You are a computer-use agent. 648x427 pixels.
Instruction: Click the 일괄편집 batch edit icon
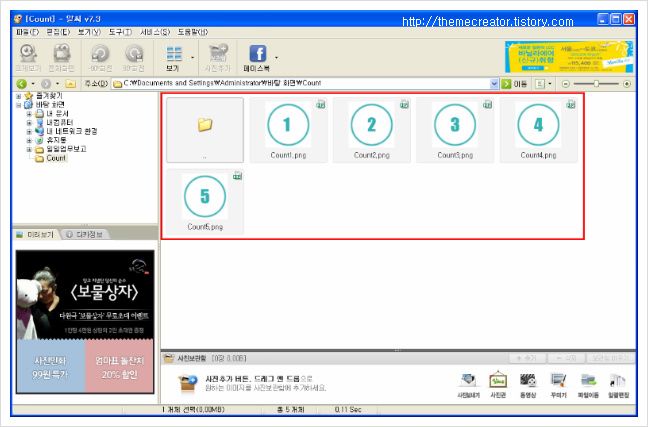(619, 385)
